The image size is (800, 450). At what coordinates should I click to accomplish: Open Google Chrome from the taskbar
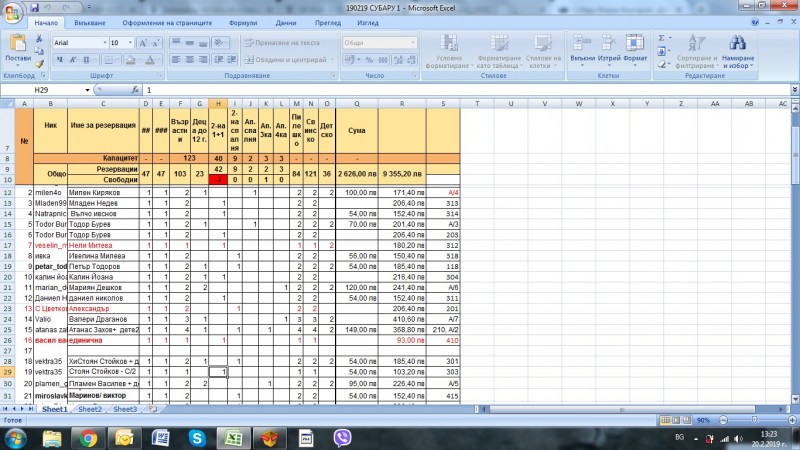tap(88, 438)
